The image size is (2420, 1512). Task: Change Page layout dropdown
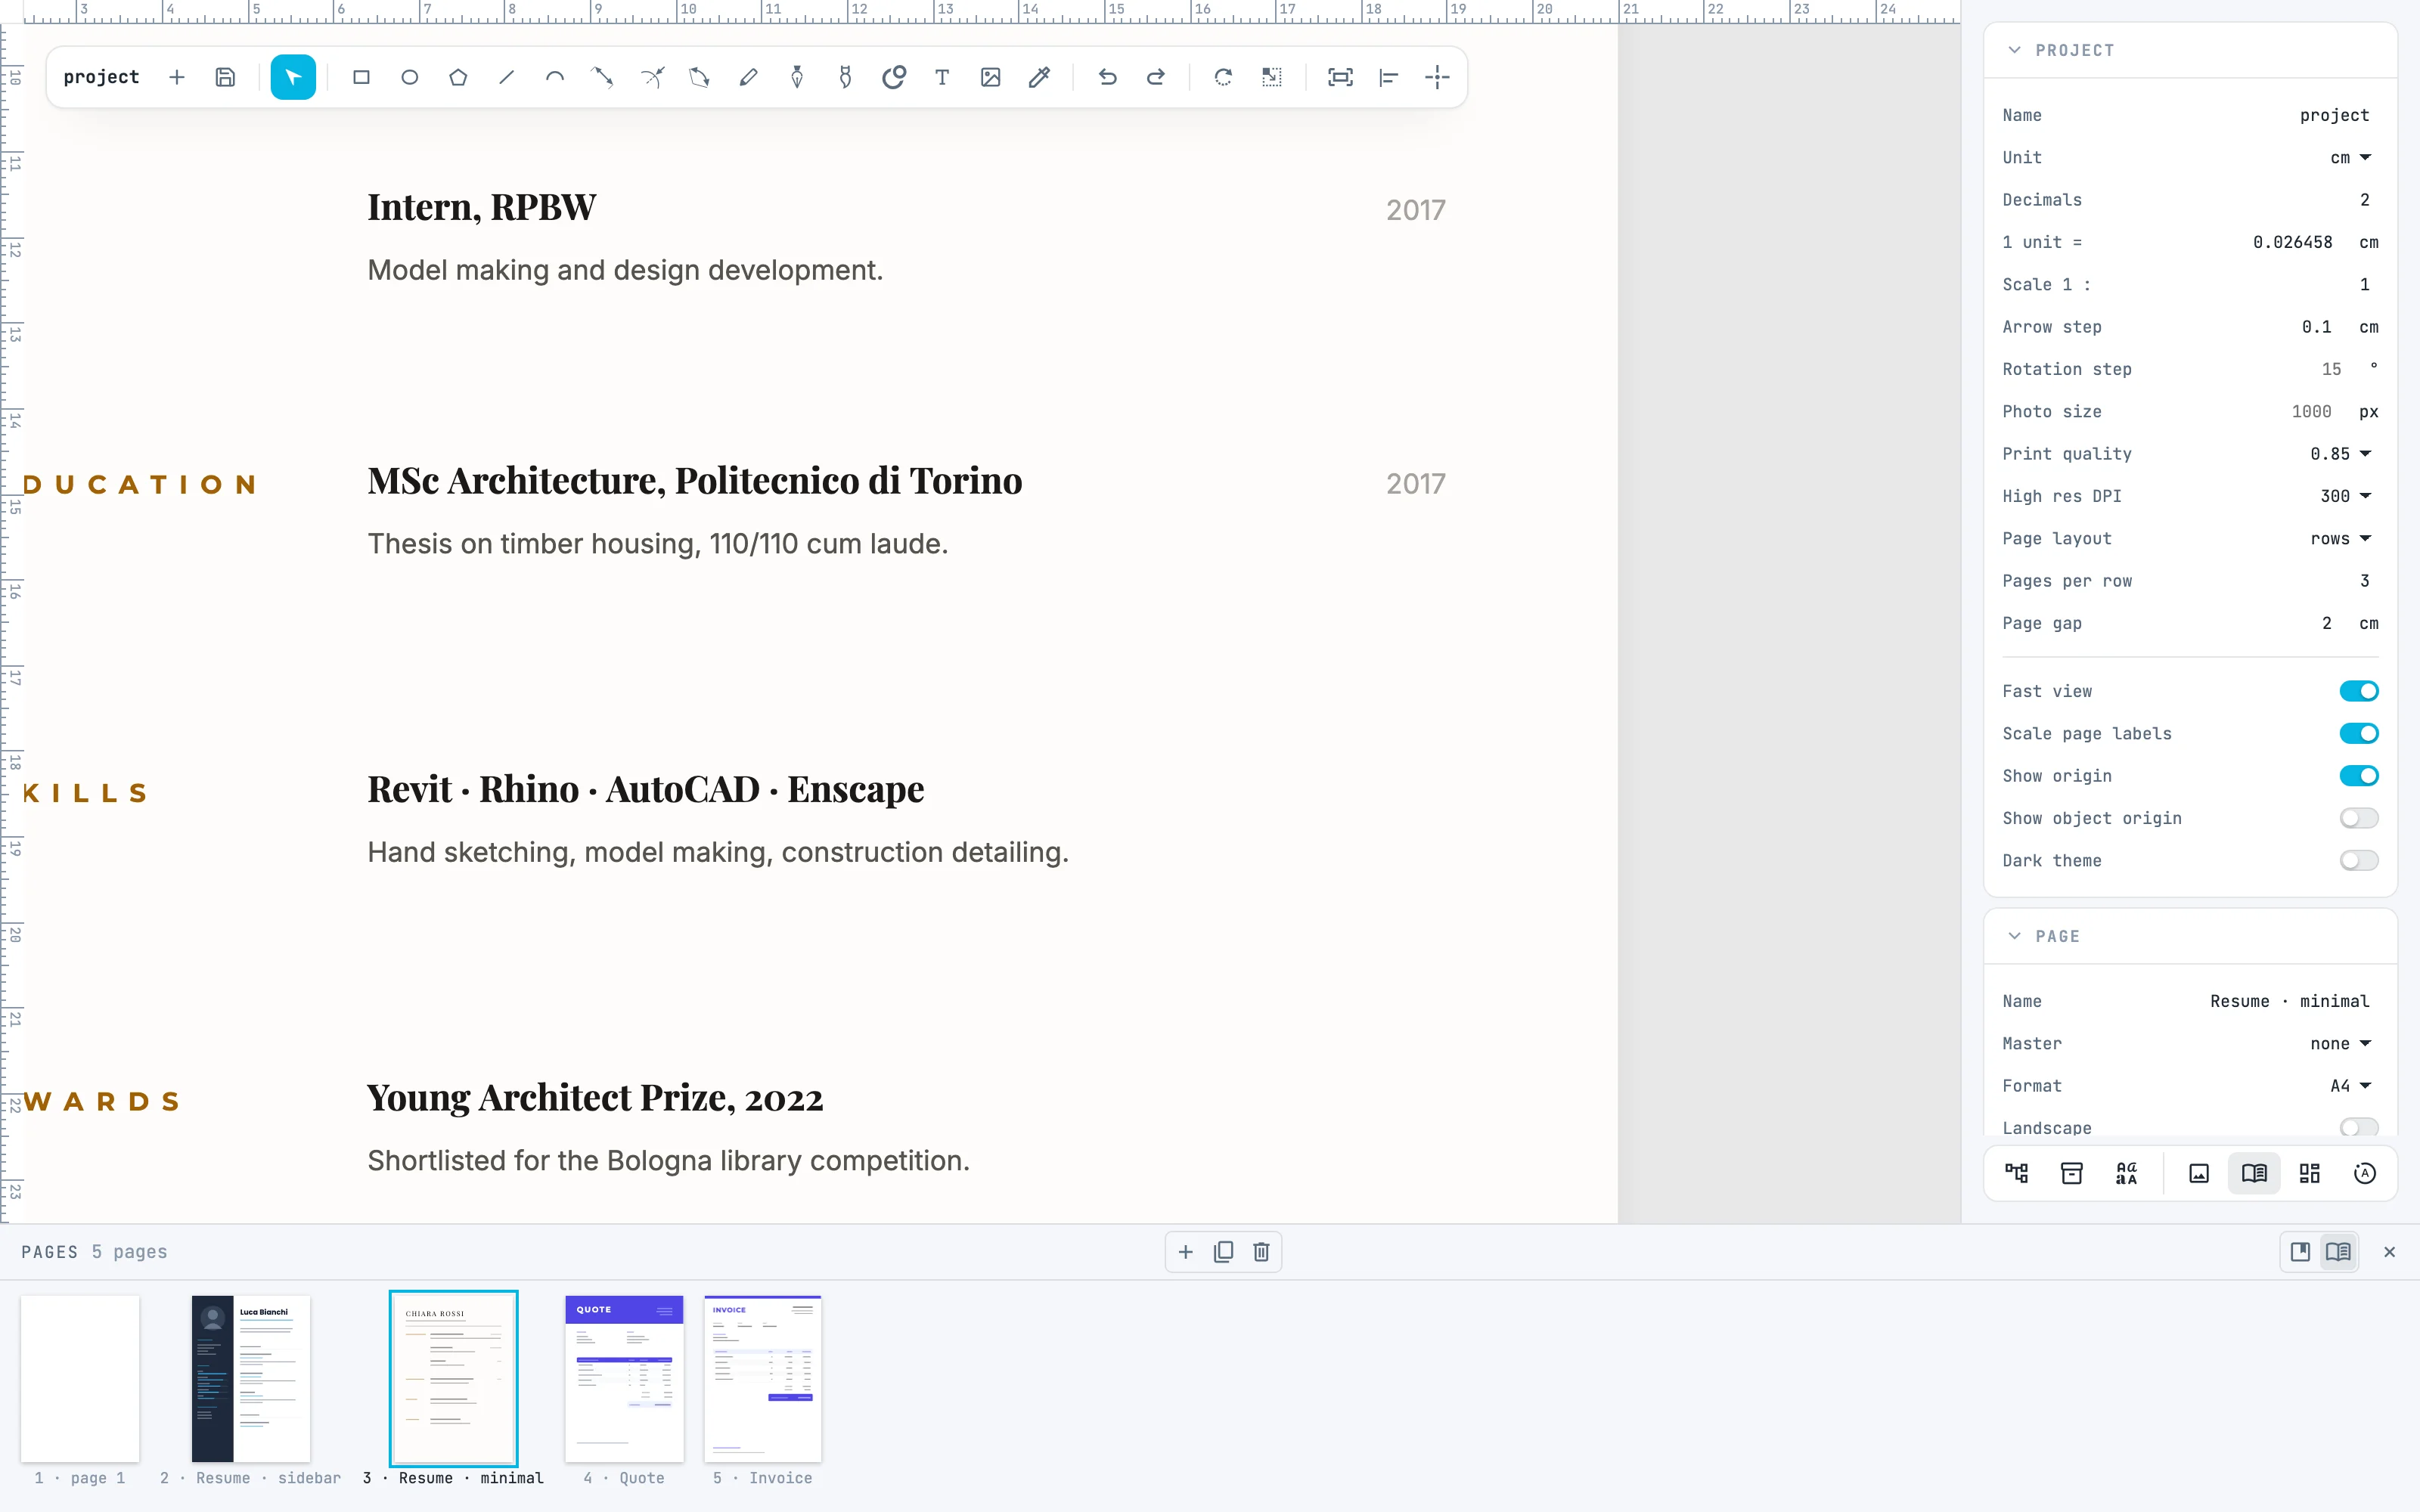pos(2340,539)
